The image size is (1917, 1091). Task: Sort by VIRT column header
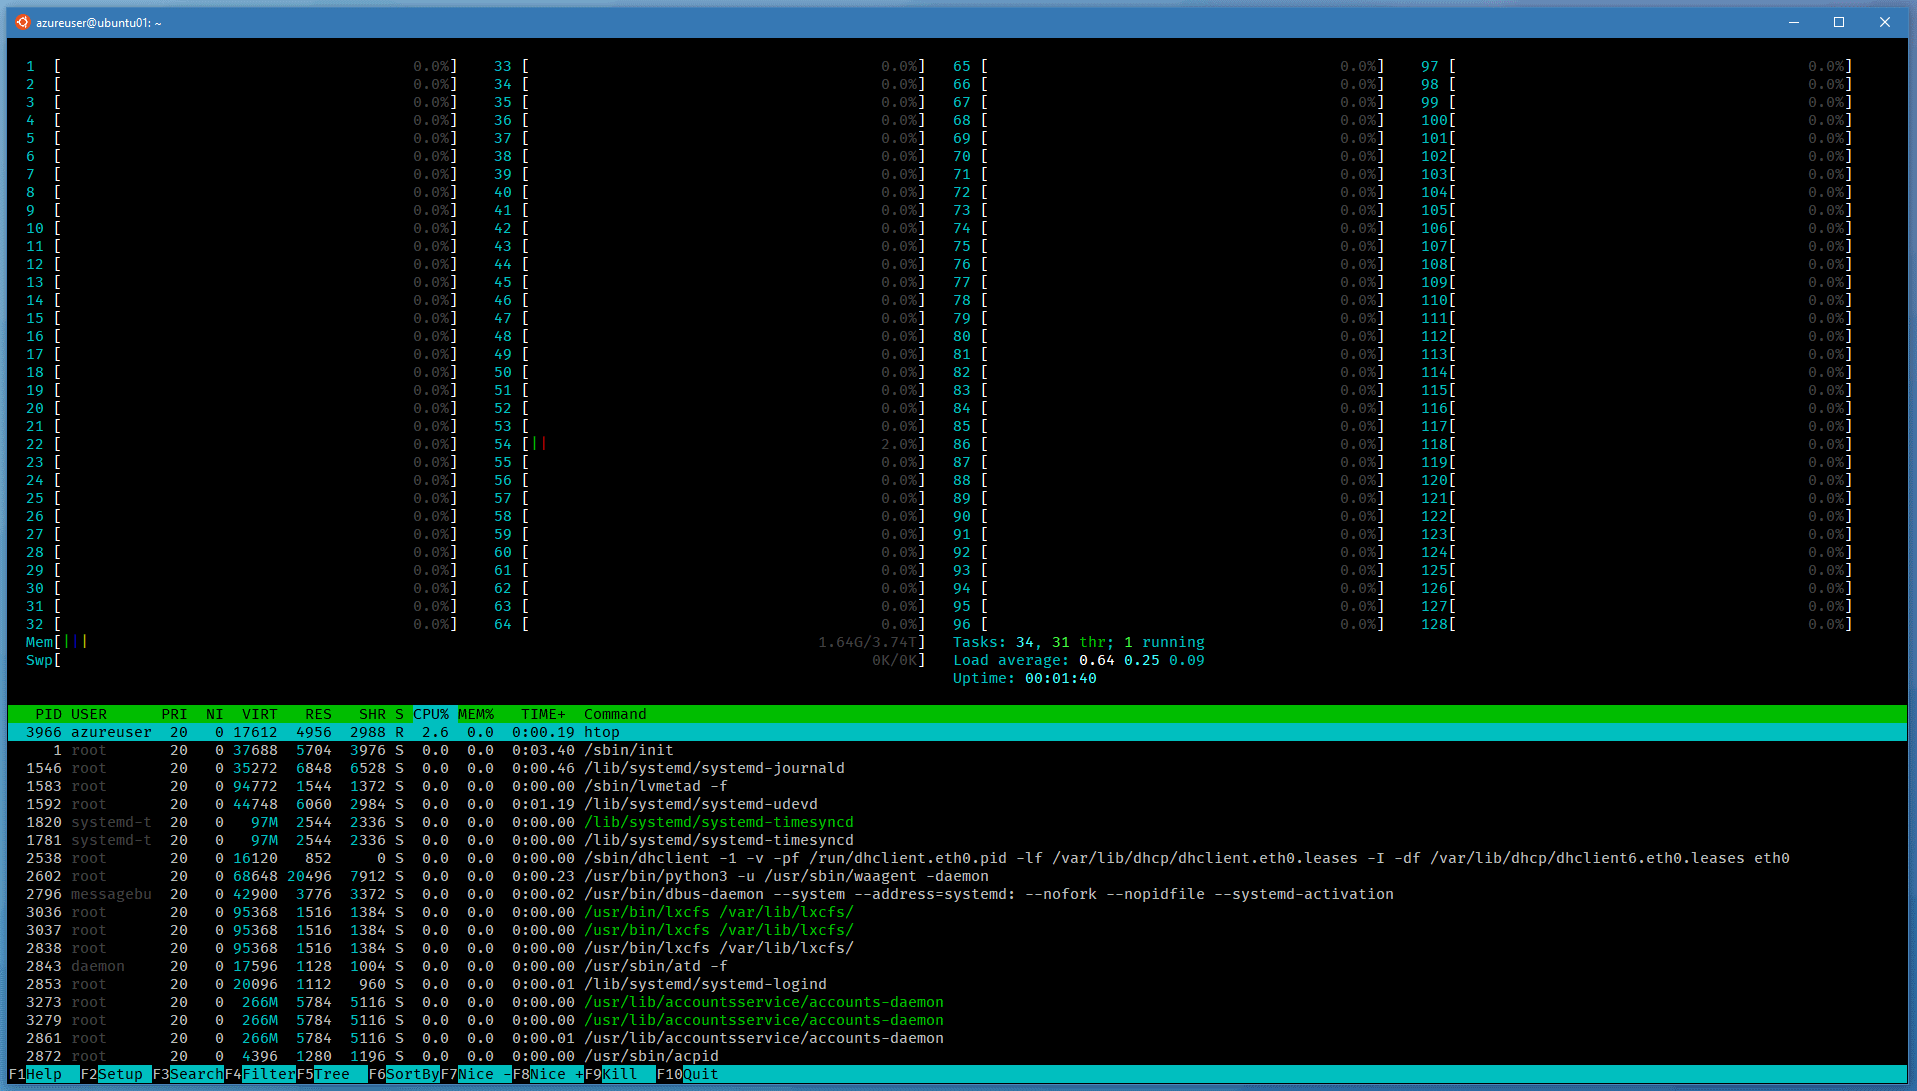(260, 714)
